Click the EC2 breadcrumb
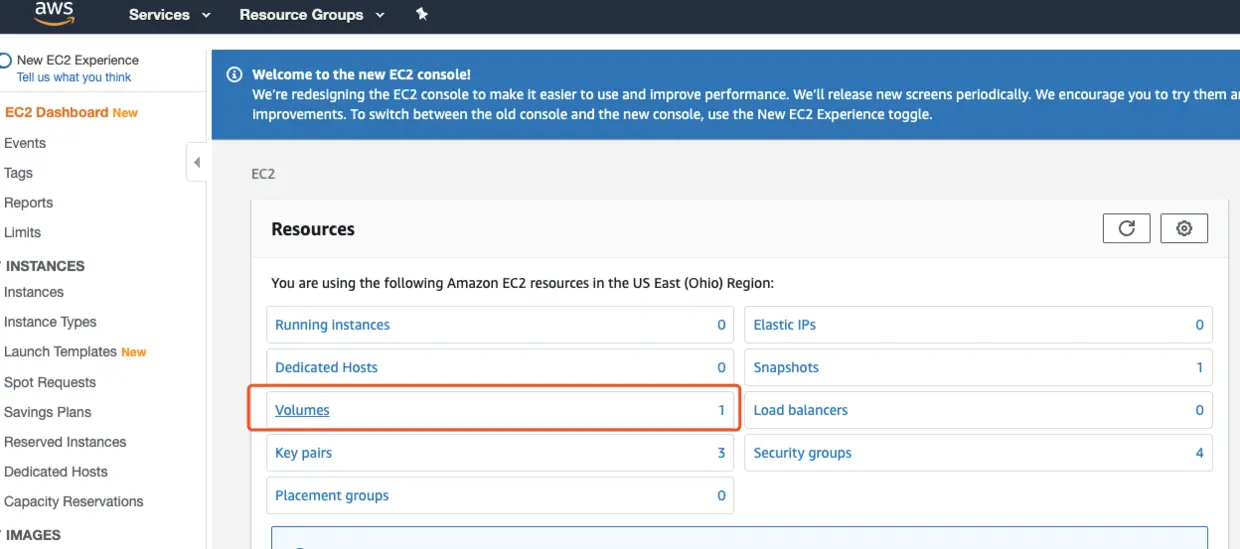 click(263, 174)
